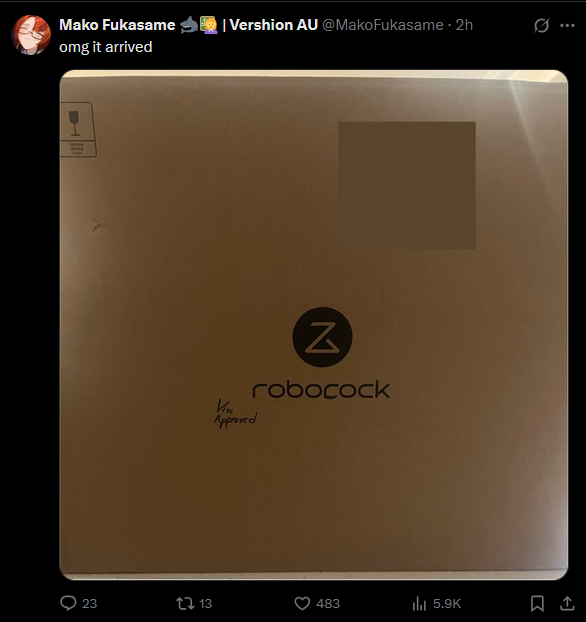This screenshot has height=622, width=586.
Task: Open Mako Fukasame's profile avatar
Action: coord(31,35)
